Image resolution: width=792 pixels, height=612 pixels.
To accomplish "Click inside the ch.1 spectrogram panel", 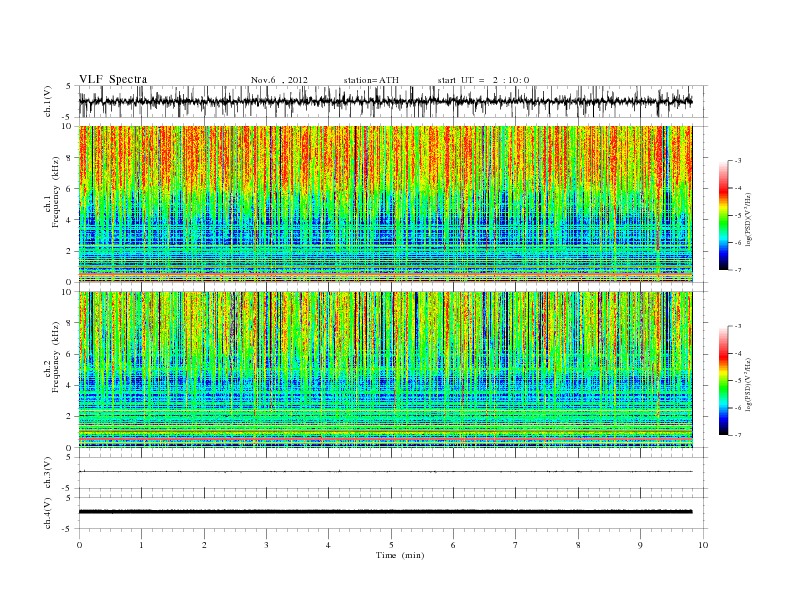I will (x=385, y=204).
